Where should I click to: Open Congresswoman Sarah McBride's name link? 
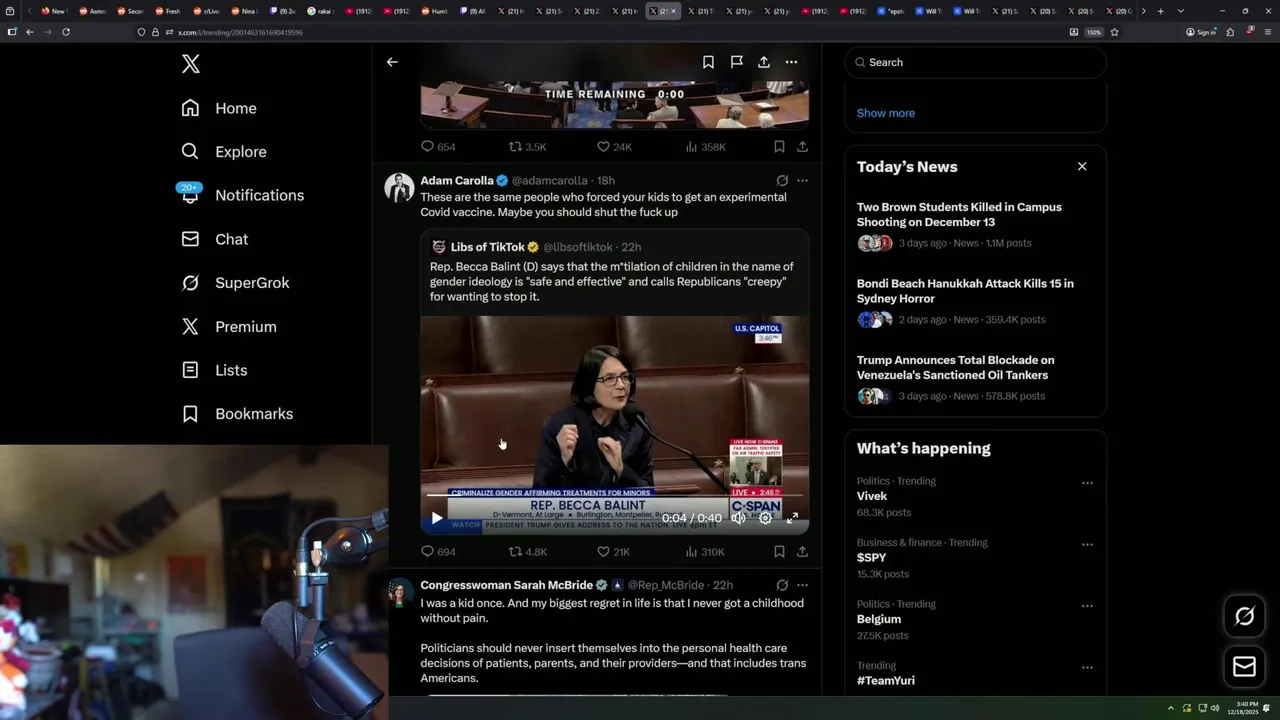point(506,585)
